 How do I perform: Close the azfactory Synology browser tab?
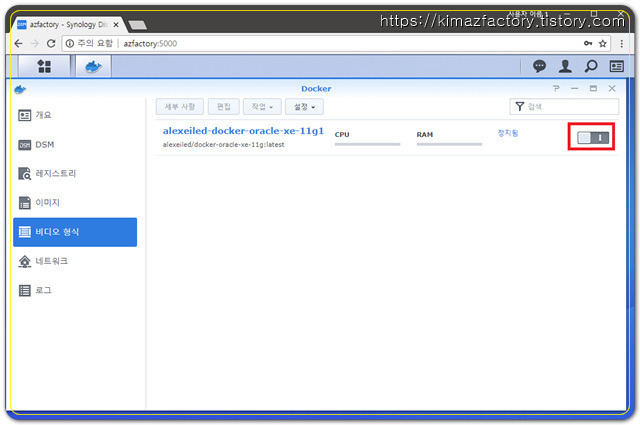coord(116,24)
